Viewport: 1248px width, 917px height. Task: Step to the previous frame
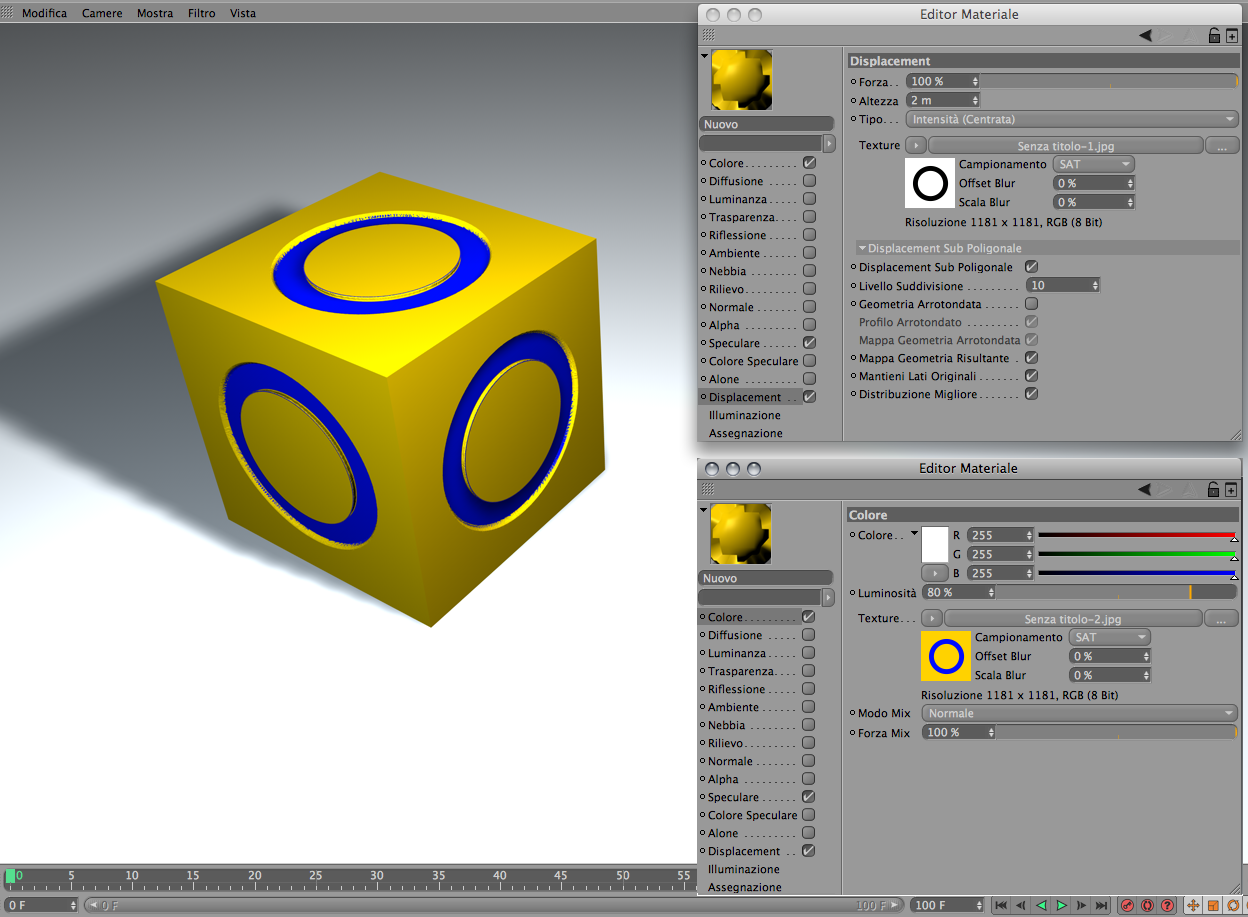pyautogui.click(x=1021, y=905)
